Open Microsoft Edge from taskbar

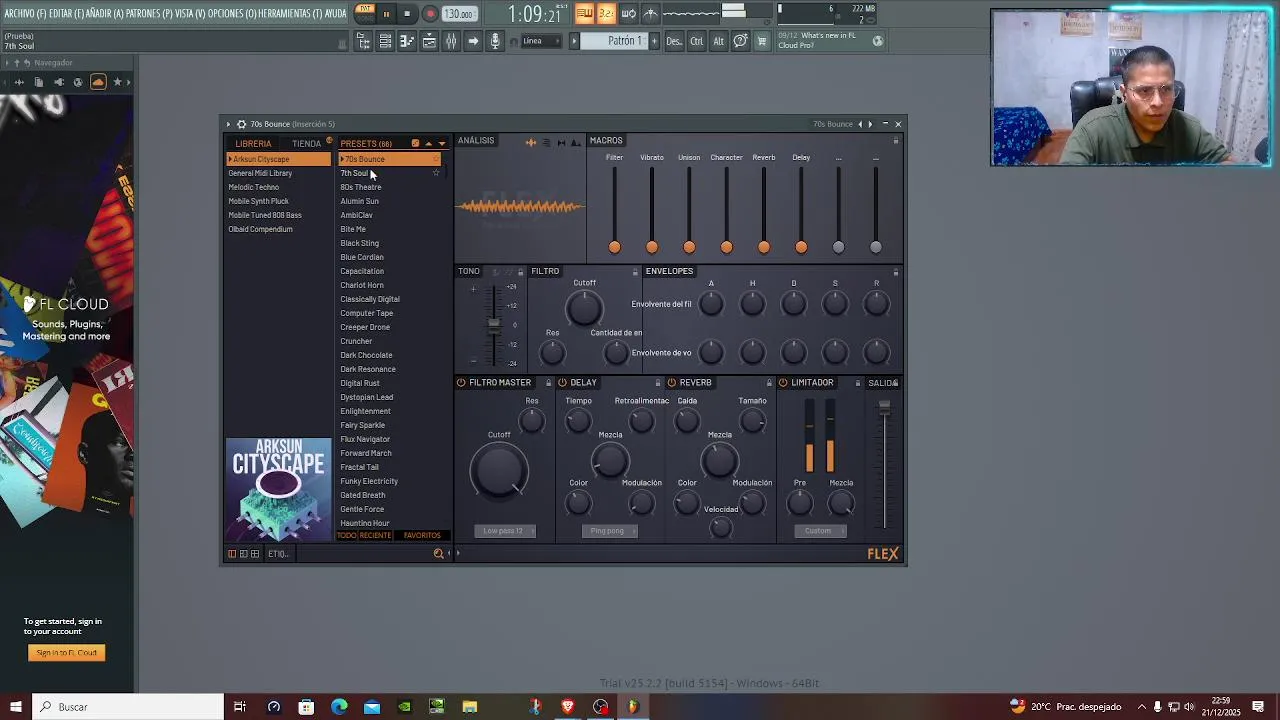click(x=339, y=707)
